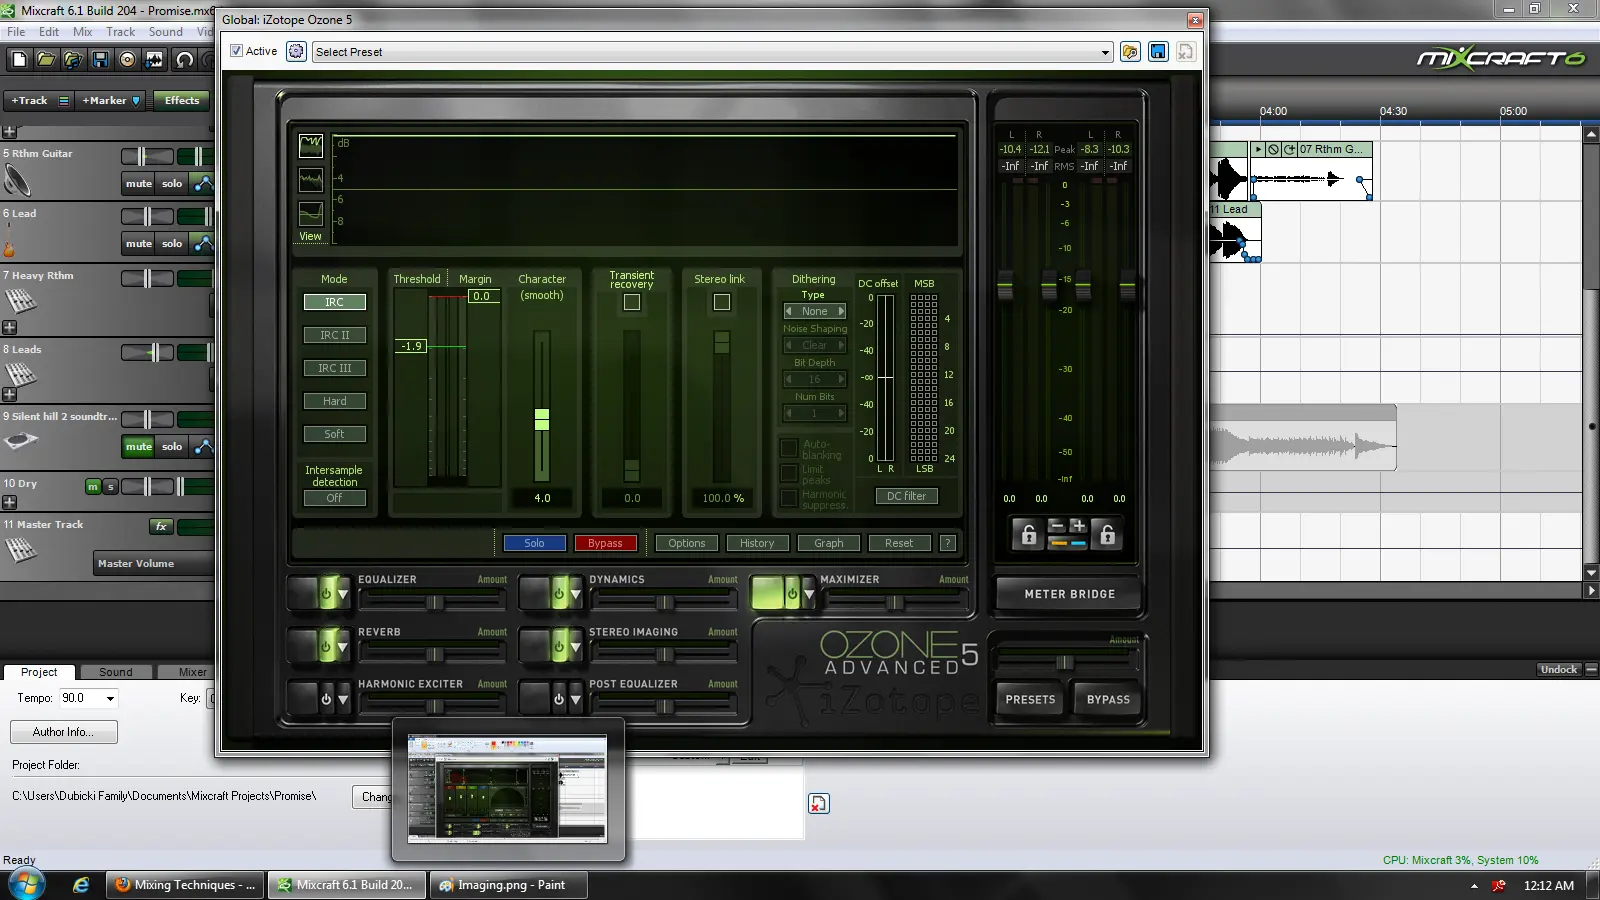Click the New Project icon in Mixcraft toolbar
Viewport: 1600px width, 900px height.
[x=19, y=60]
